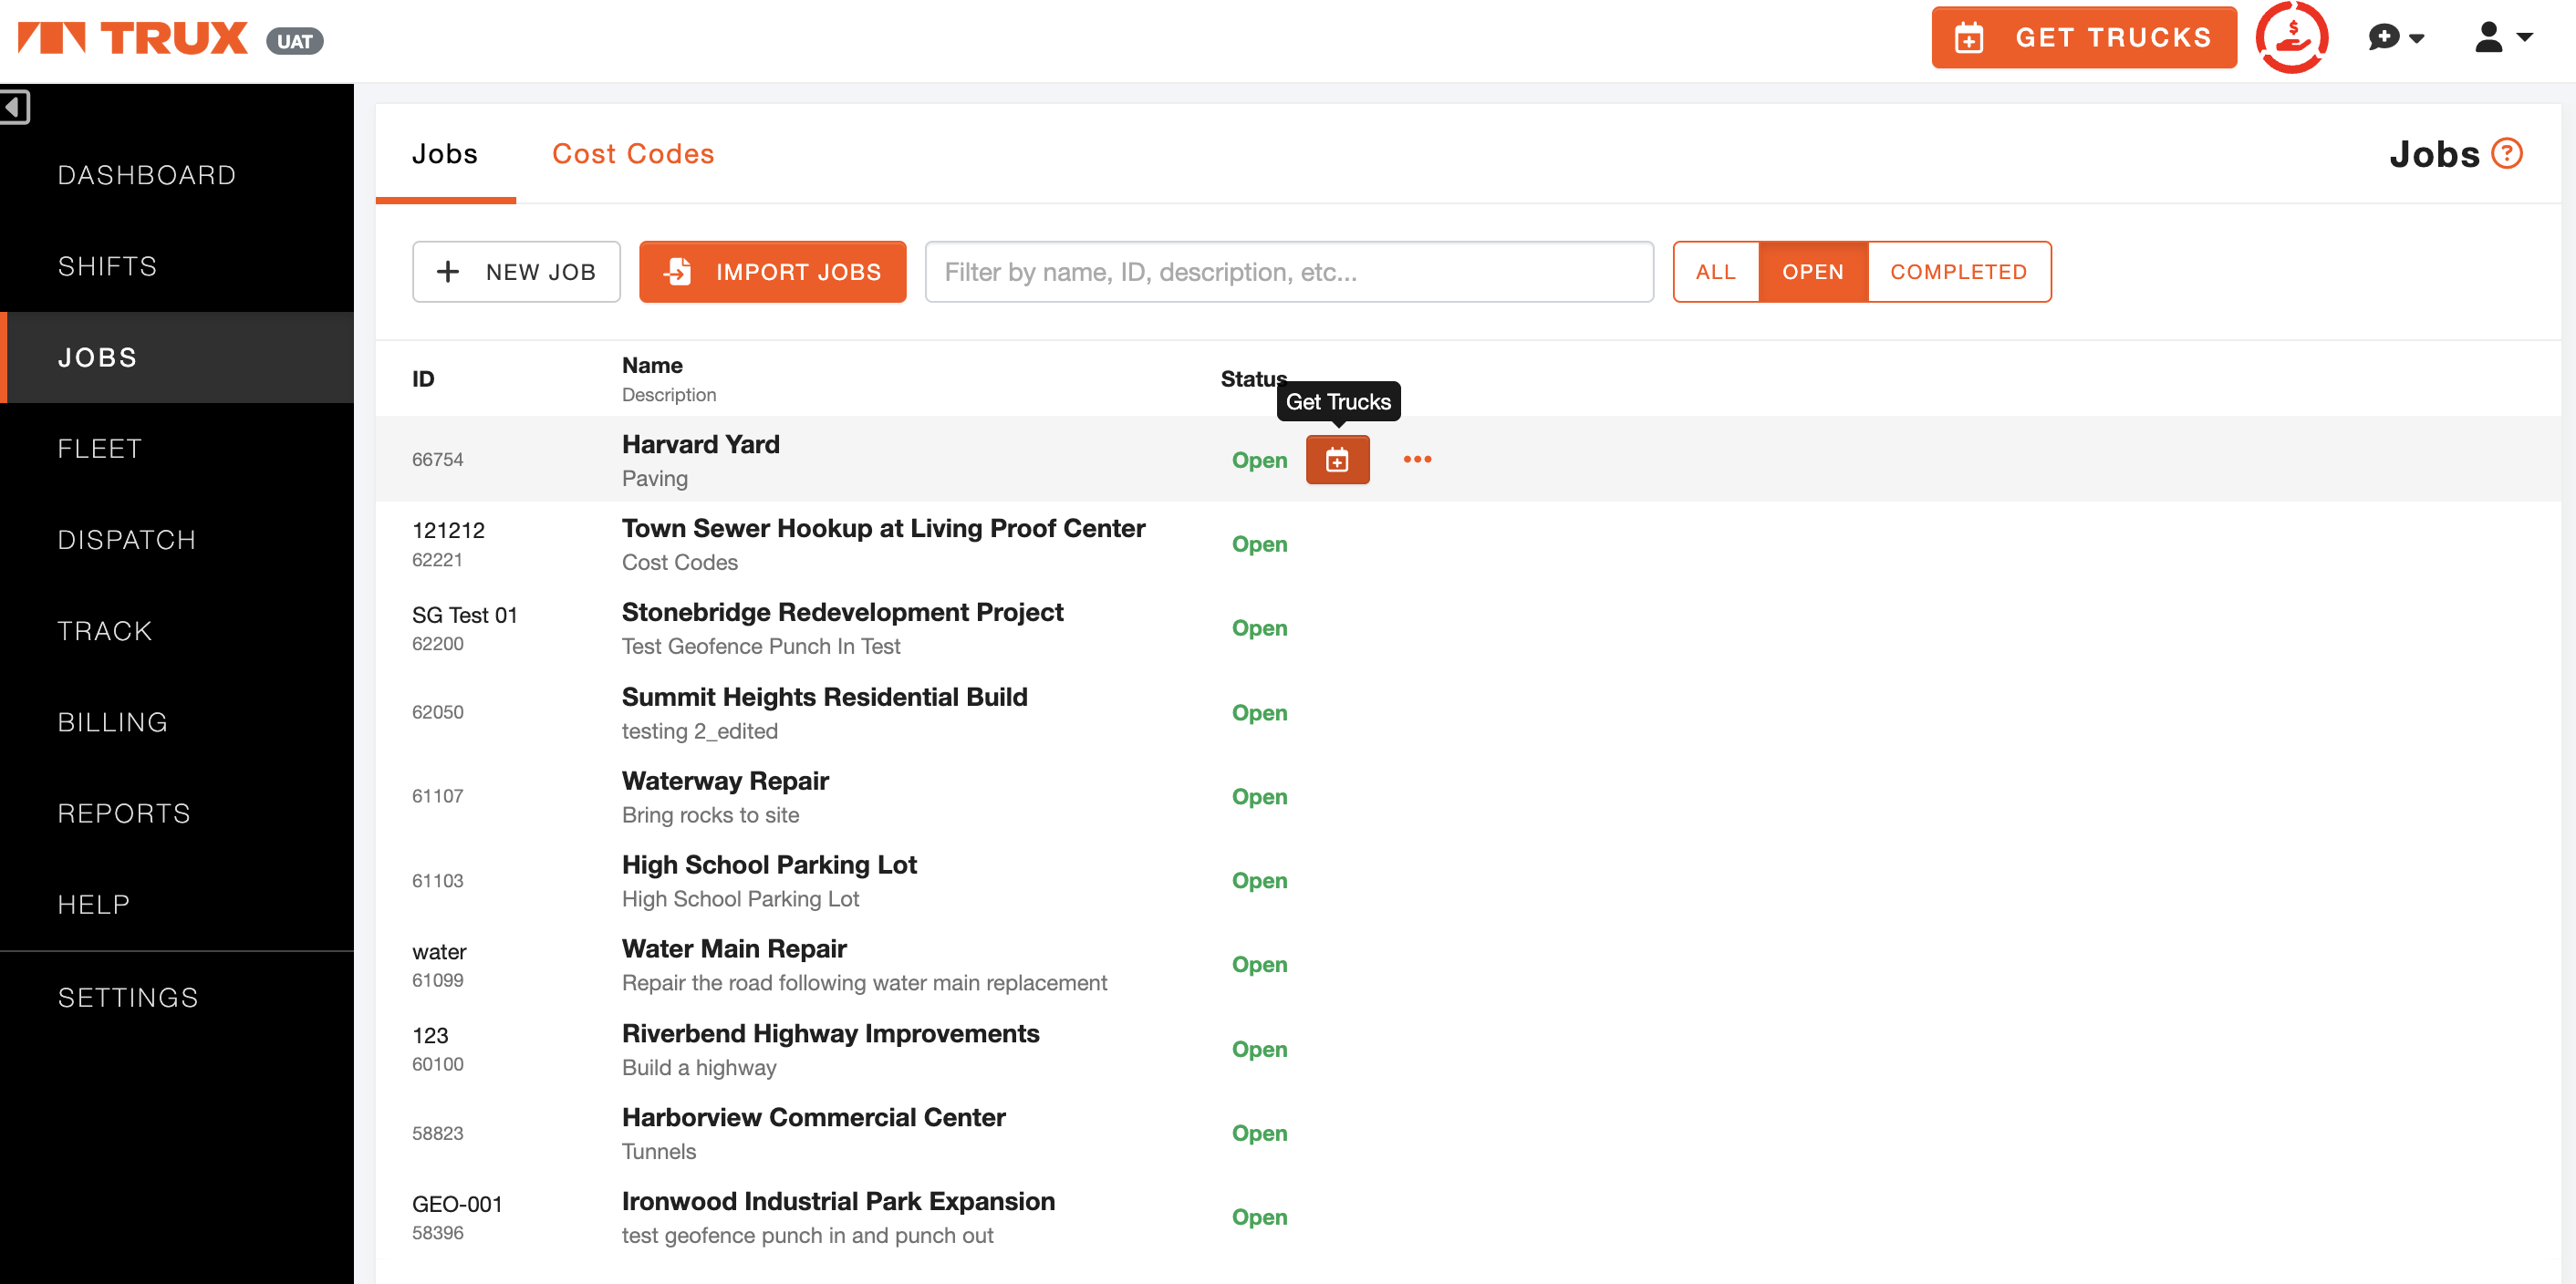The image size is (2576, 1284).
Task: Open the Waterway Repair job
Action: click(x=725, y=781)
